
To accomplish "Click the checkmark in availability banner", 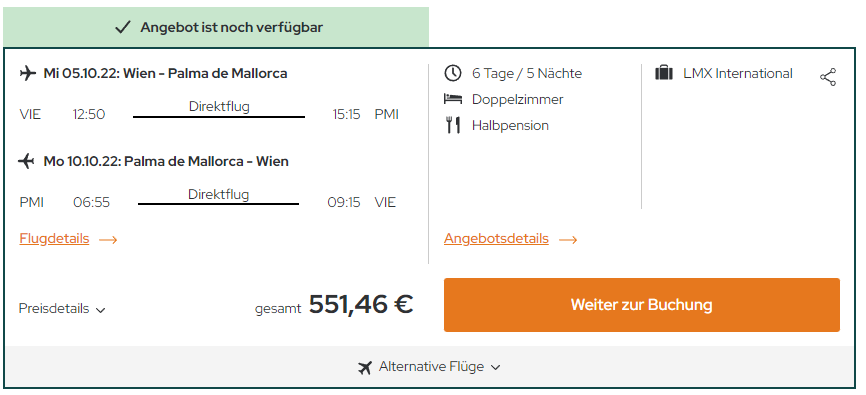I will coord(123,27).
